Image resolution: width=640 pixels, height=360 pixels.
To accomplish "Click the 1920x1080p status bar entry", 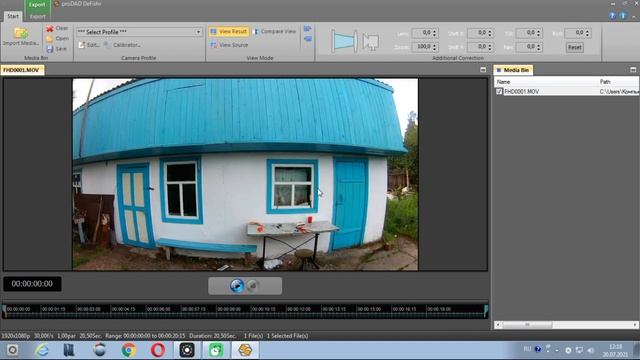I will (x=16, y=336).
